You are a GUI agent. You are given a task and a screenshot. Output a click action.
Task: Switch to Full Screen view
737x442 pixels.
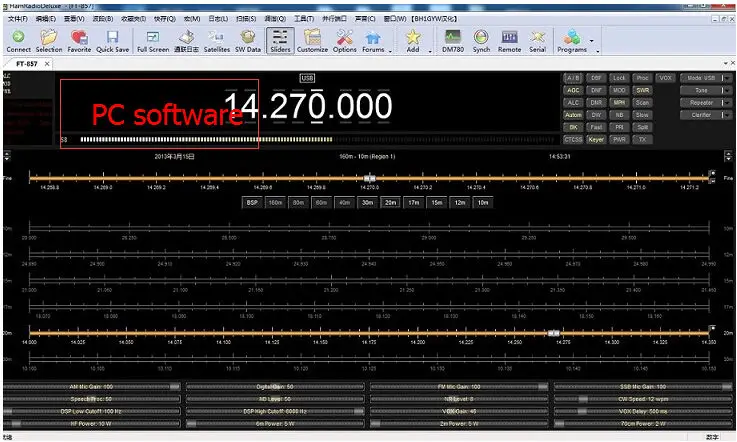pyautogui.click(x=153, y=41)
